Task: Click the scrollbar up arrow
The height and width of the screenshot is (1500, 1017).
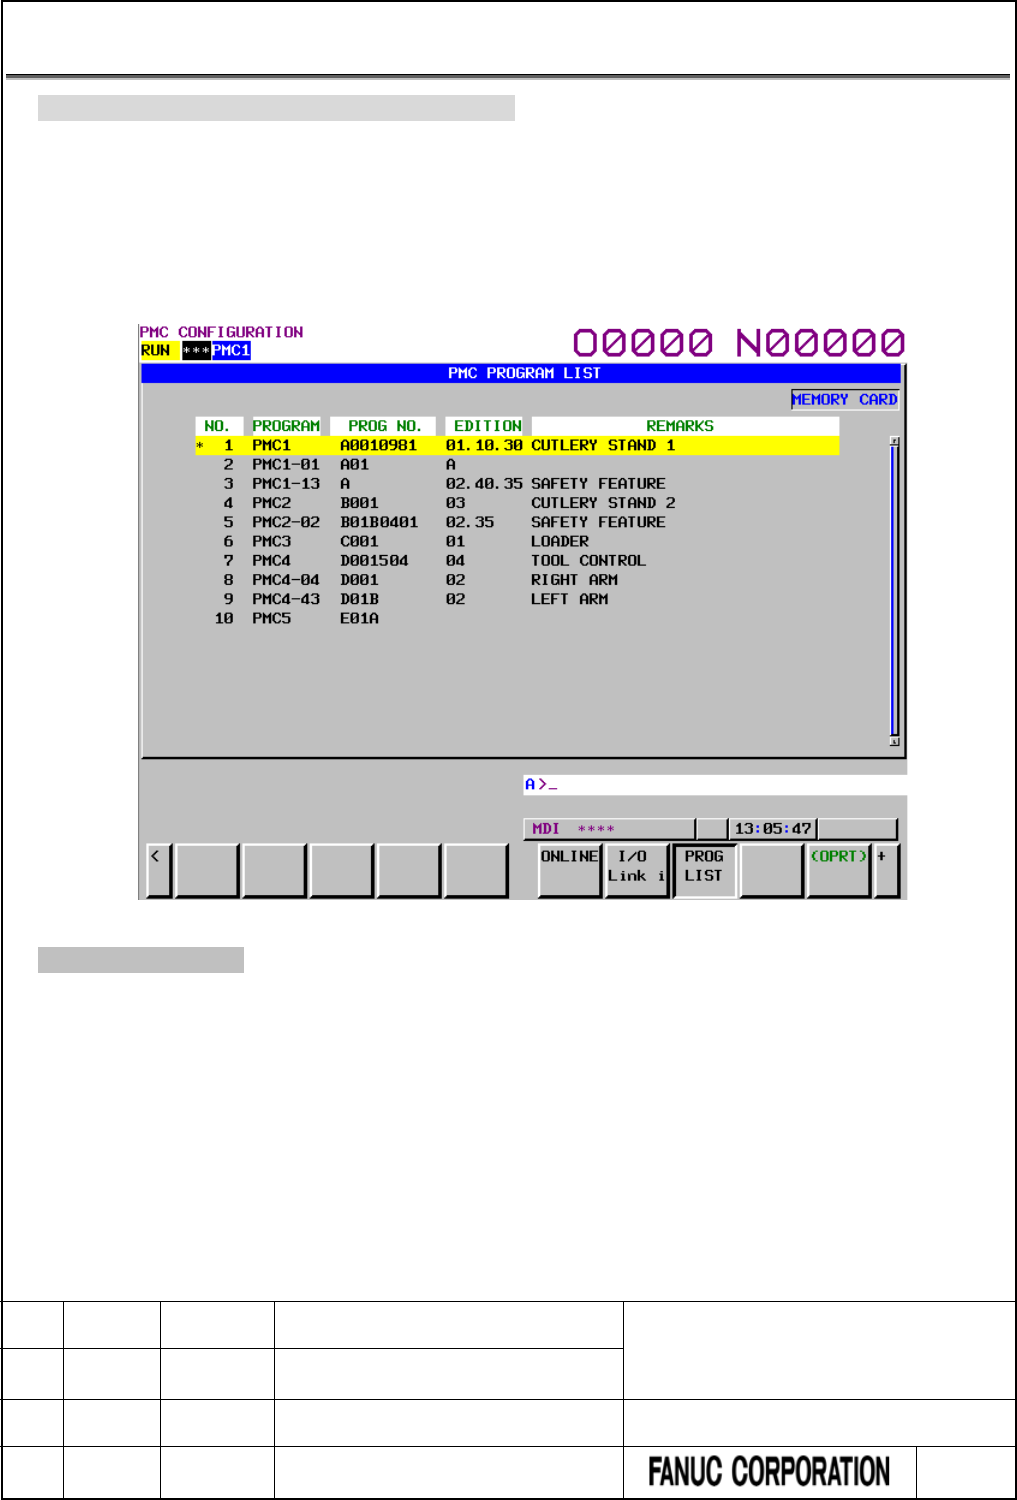Action: click(x=895, y=441)
